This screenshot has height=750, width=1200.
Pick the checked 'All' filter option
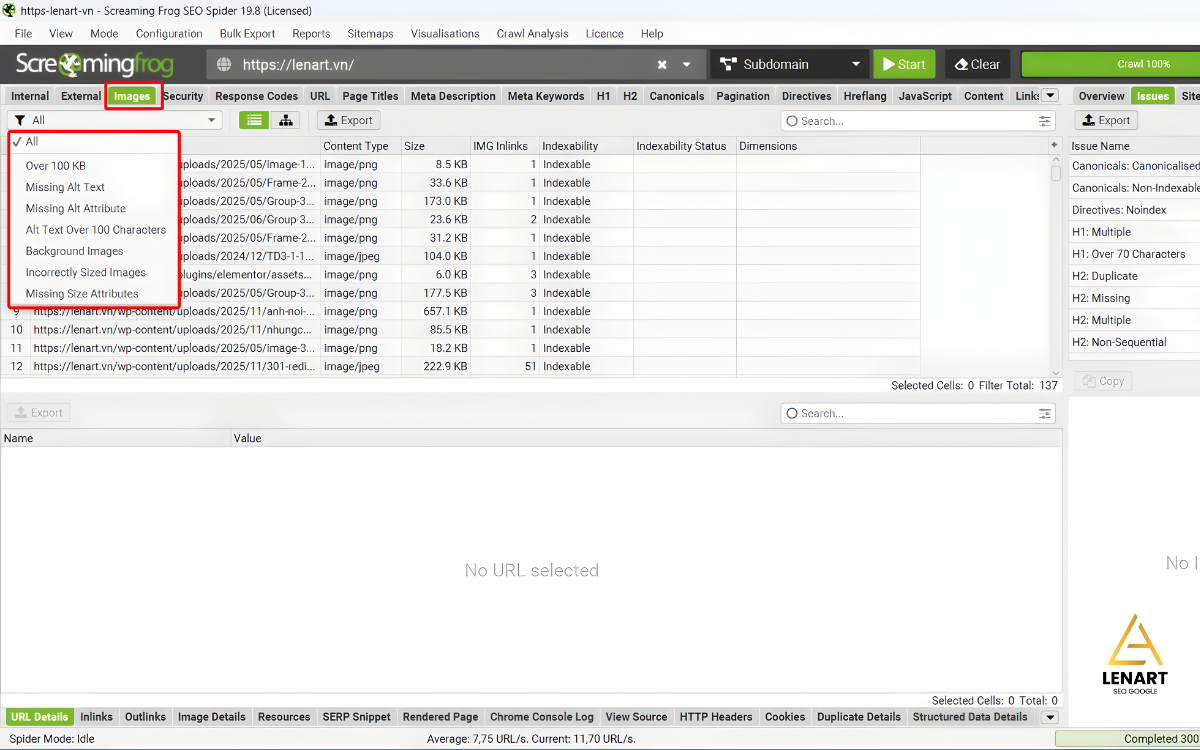[32, 142]
